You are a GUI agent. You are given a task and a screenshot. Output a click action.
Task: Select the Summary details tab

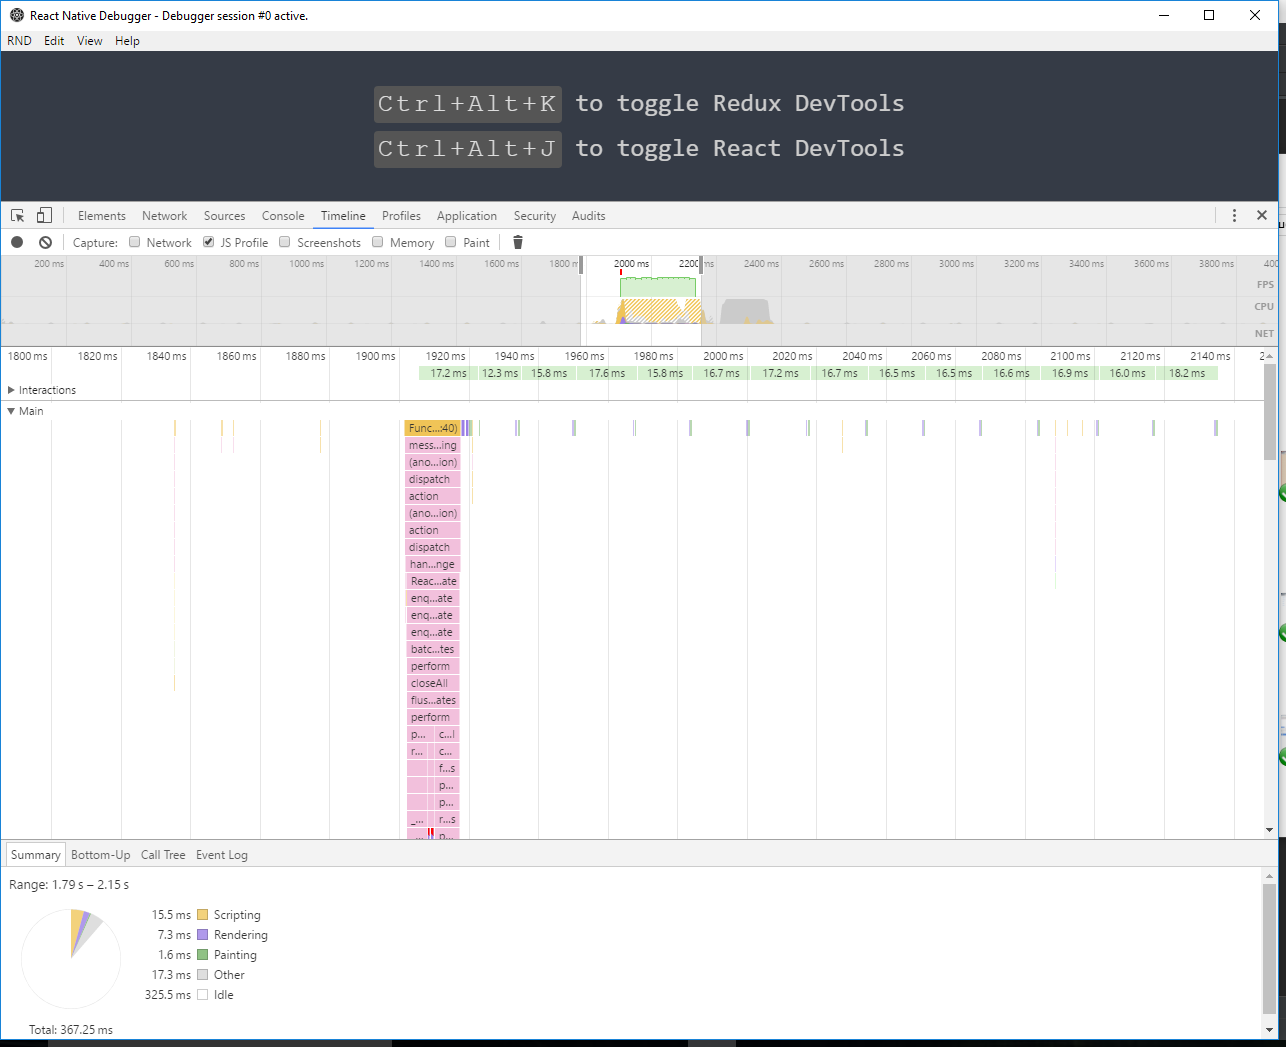(36, 855)
